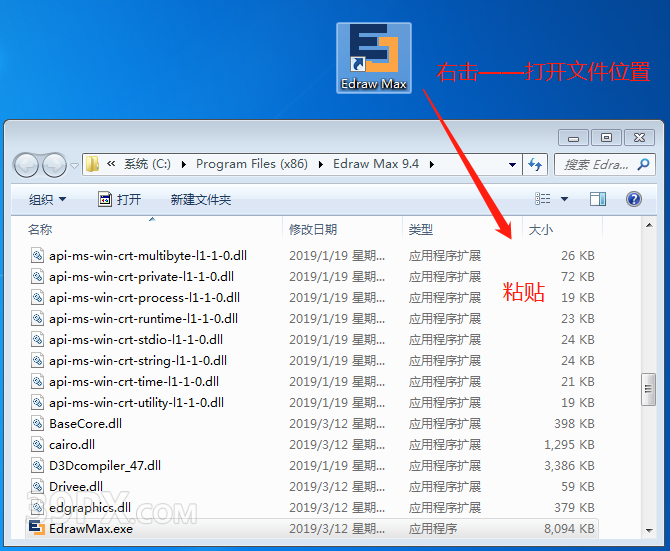Open the view options dropdown arrow
Viewport: 670px width, 551px height.
(x=564, y=199)
